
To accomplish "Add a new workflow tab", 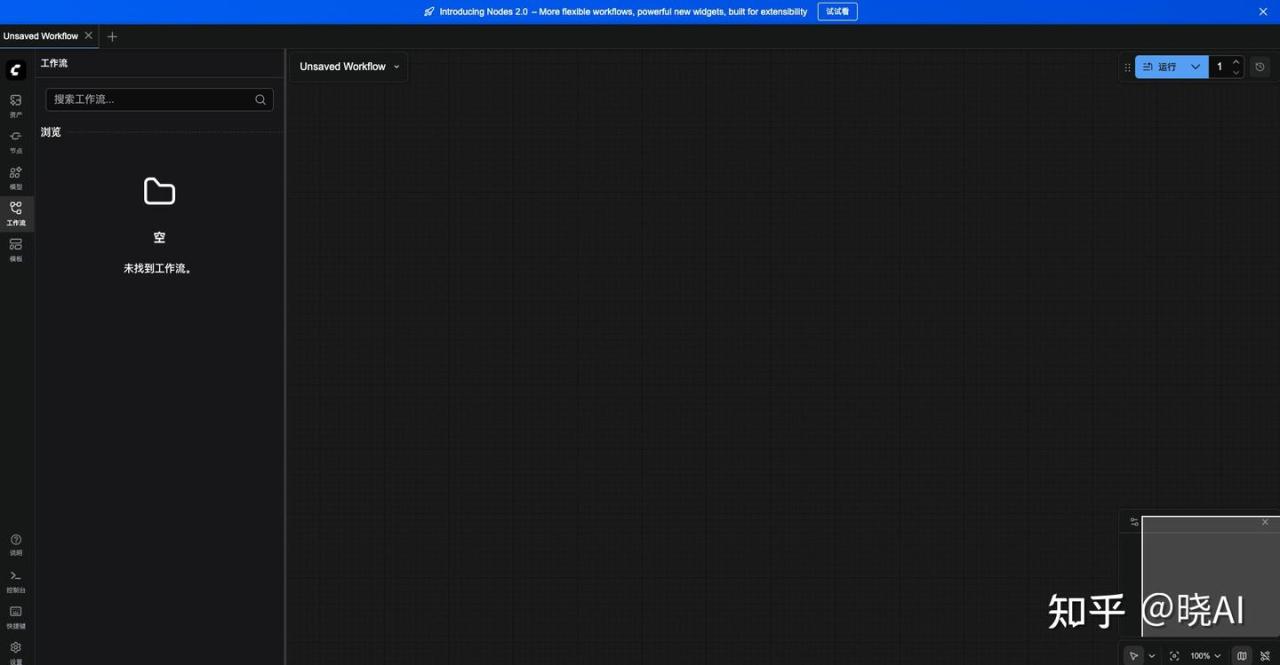I will coord(112,36).
